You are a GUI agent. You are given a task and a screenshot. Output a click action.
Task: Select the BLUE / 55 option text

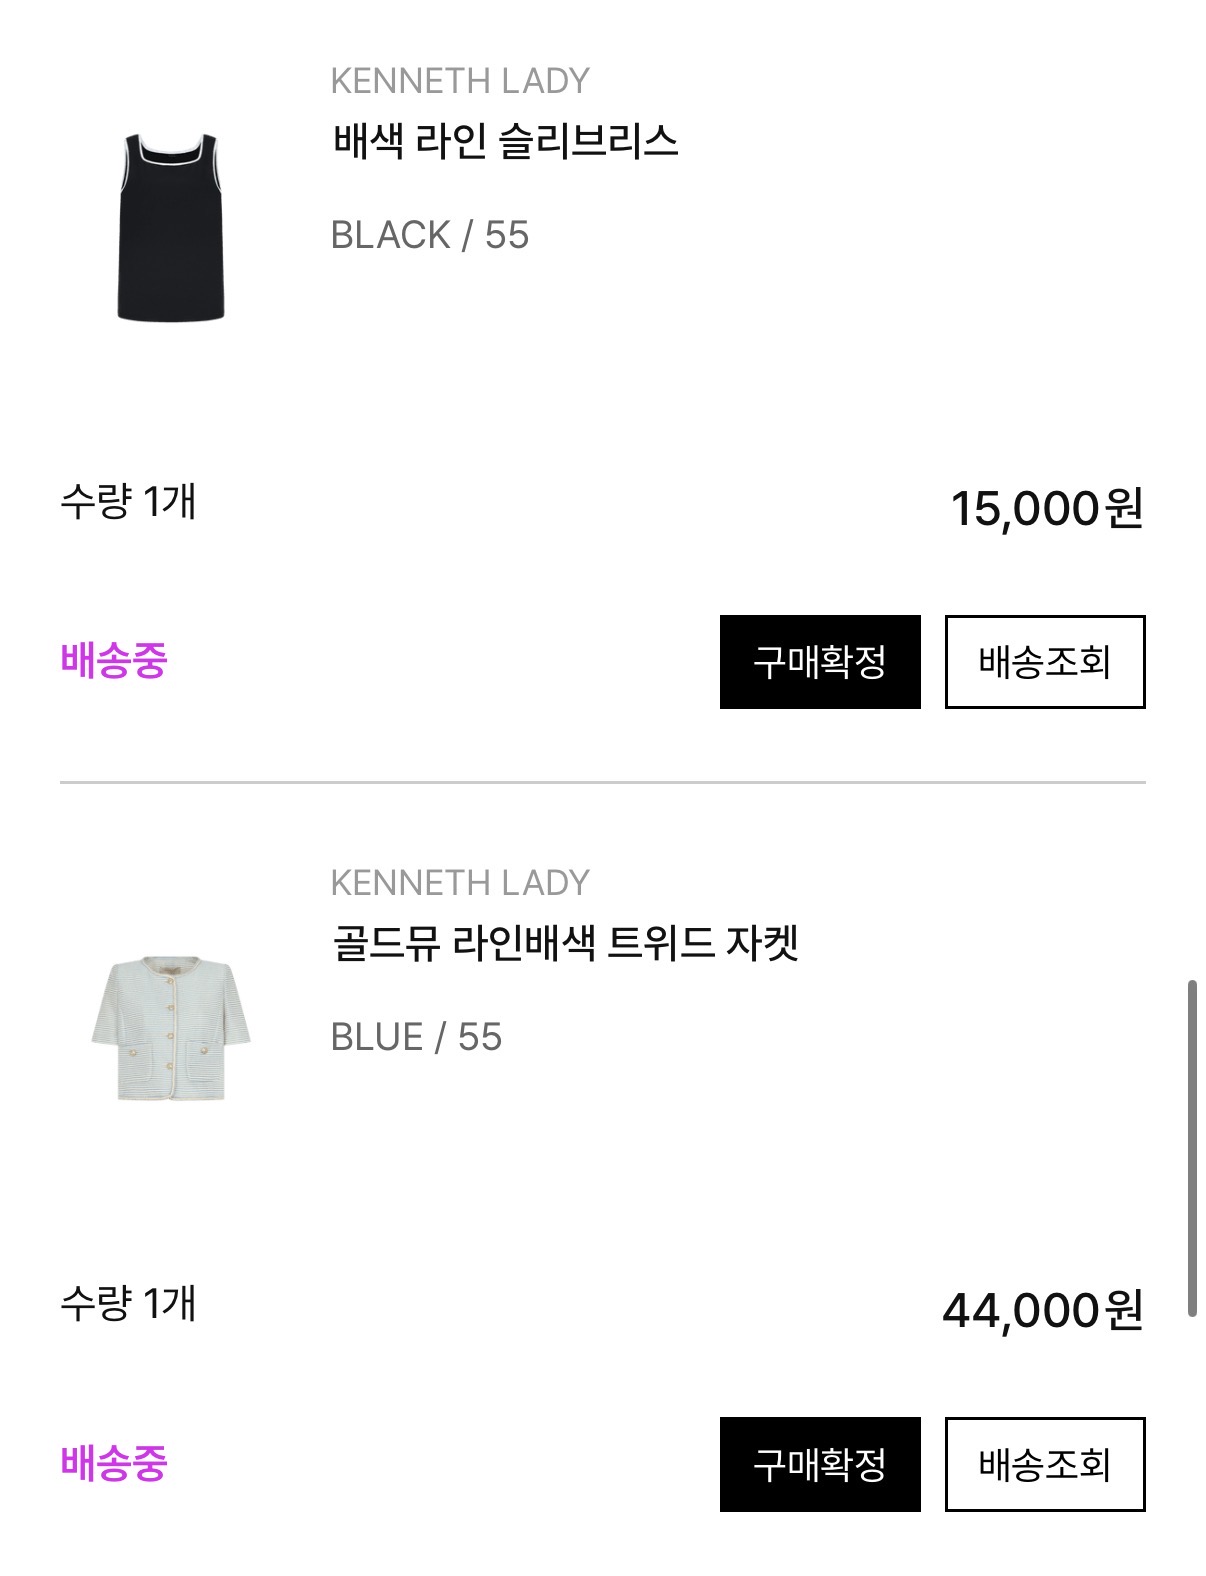point(416,1037)
